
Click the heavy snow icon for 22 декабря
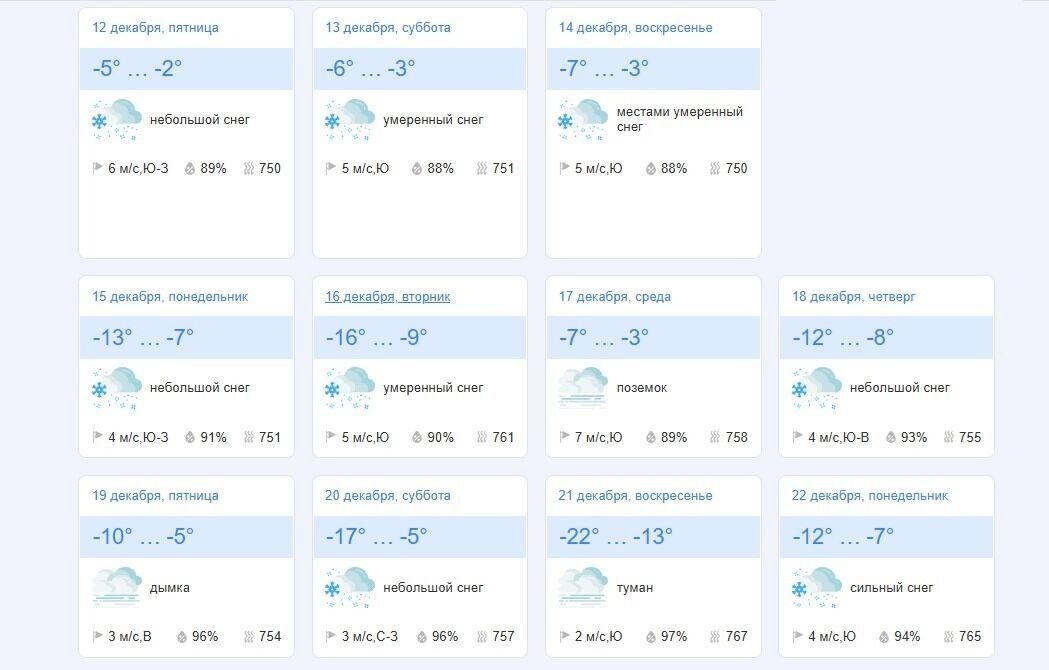point(816,588)
